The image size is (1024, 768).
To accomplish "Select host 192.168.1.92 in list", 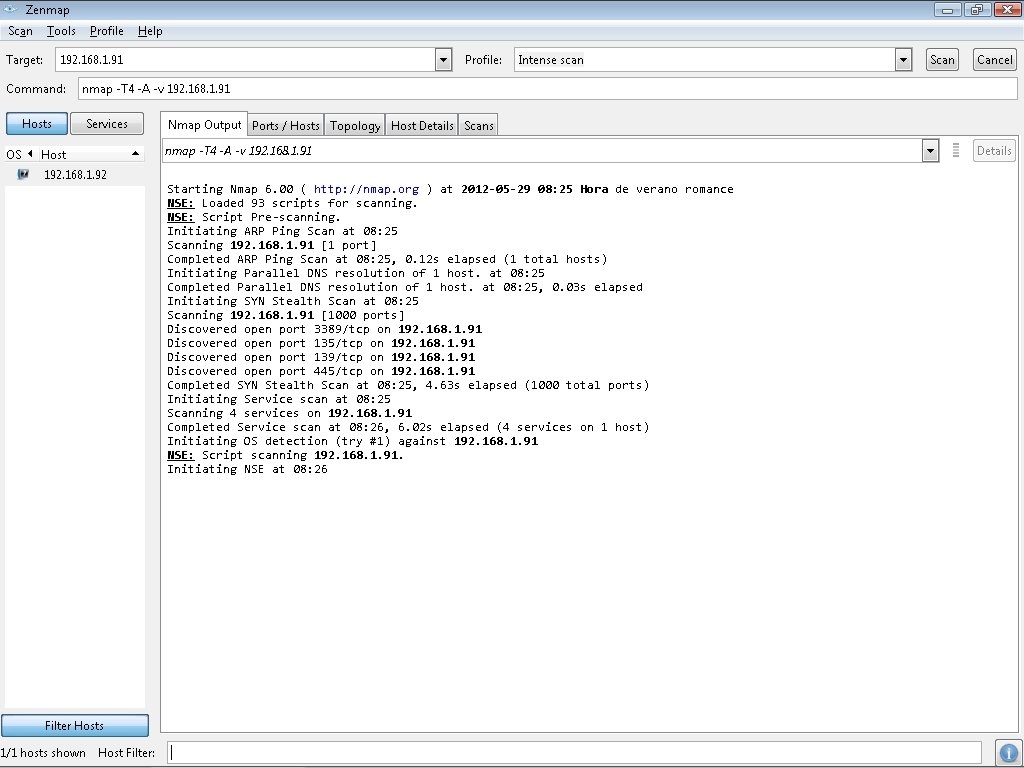I will tap(75, 174).
